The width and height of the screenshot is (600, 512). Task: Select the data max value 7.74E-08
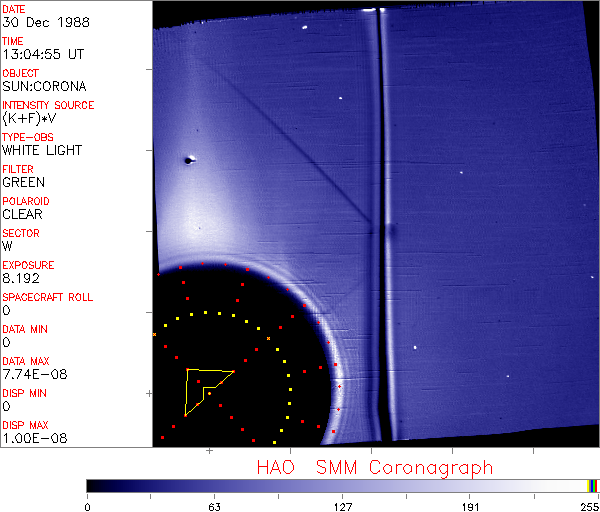click(x=35, y=374)
